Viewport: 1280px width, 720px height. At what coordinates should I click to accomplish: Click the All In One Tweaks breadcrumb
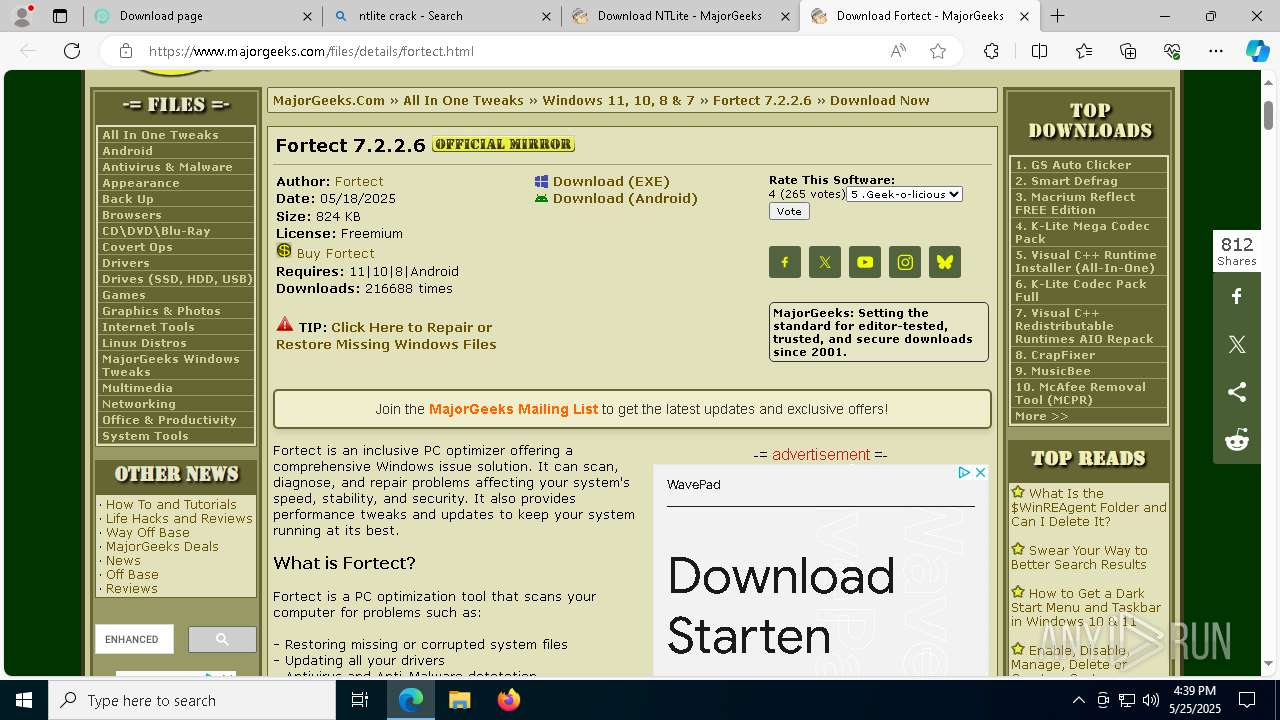click(x=463, y=100)
